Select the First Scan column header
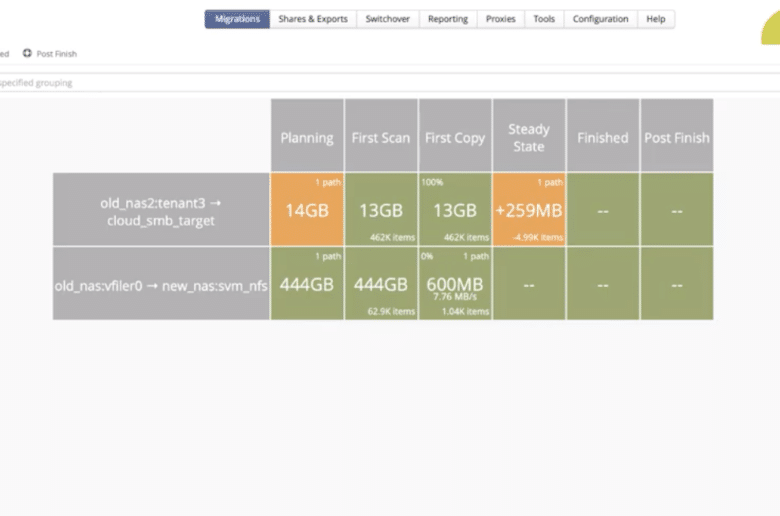 click(381, 135)
